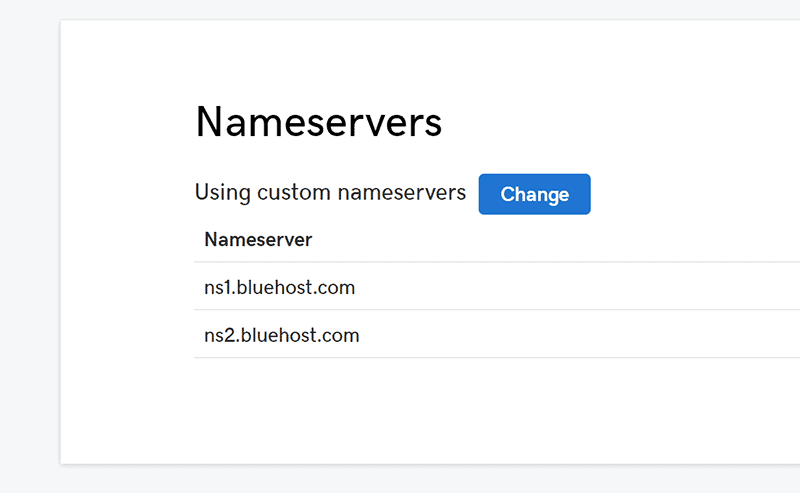The image size is (800, 493).
Task: Click the word custom in status label
Action: click(x=294, y=193)
